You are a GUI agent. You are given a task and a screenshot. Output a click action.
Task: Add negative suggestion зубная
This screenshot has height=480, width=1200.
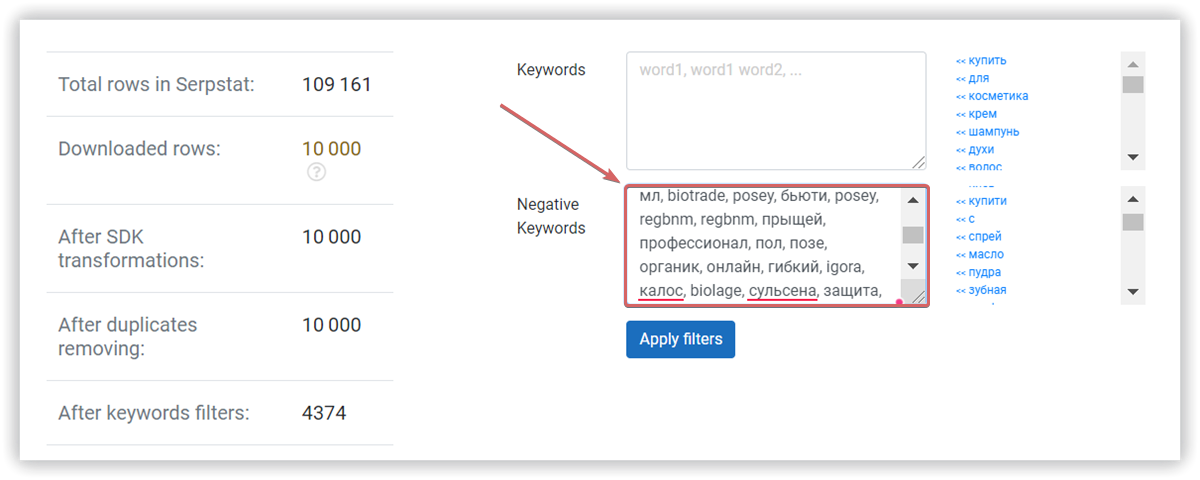981,291
